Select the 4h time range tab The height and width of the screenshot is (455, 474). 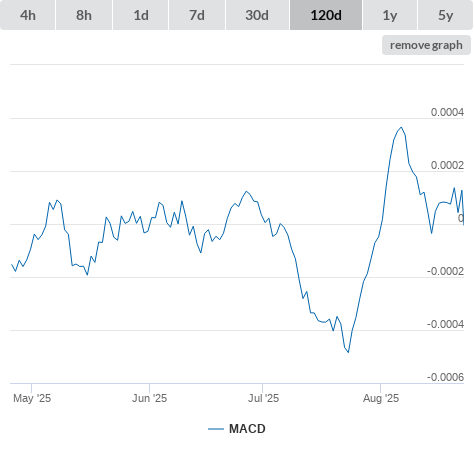(28, 15)
